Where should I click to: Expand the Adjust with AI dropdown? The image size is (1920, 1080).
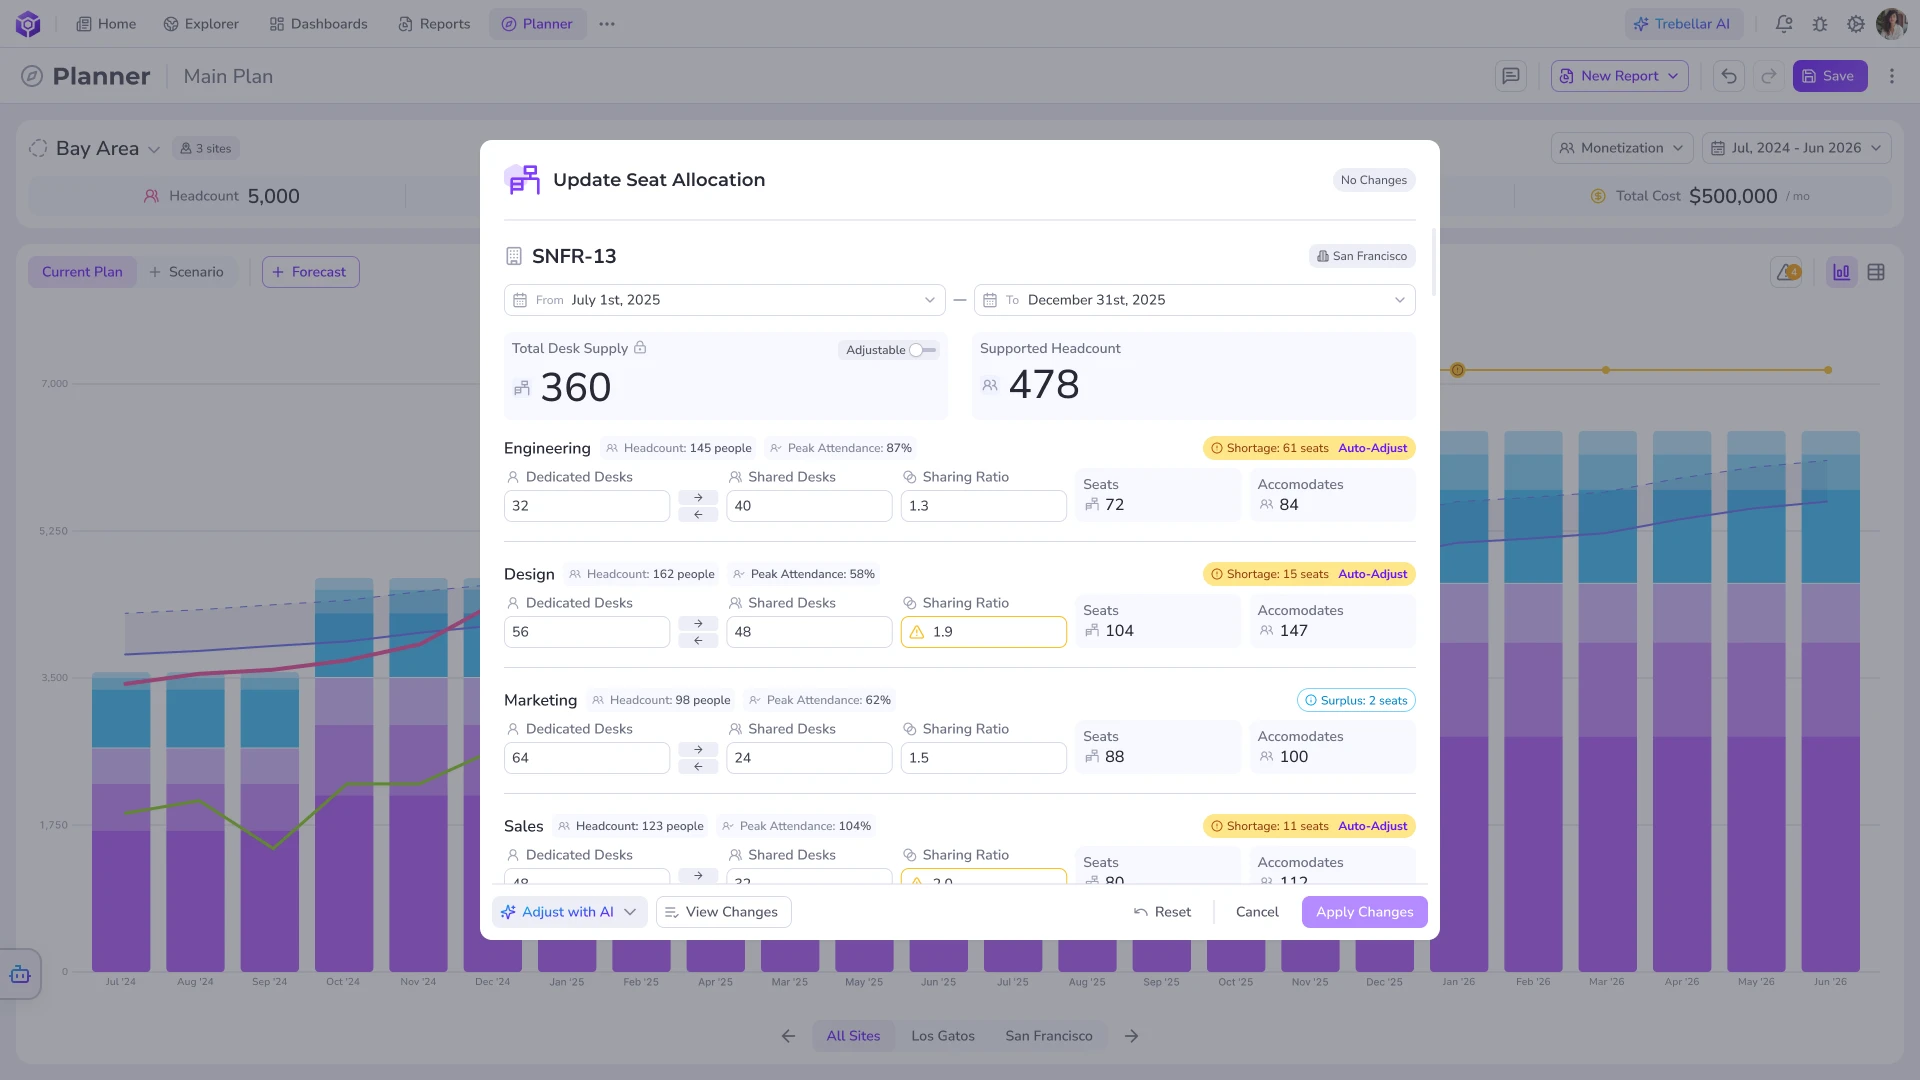coord(630,912)
